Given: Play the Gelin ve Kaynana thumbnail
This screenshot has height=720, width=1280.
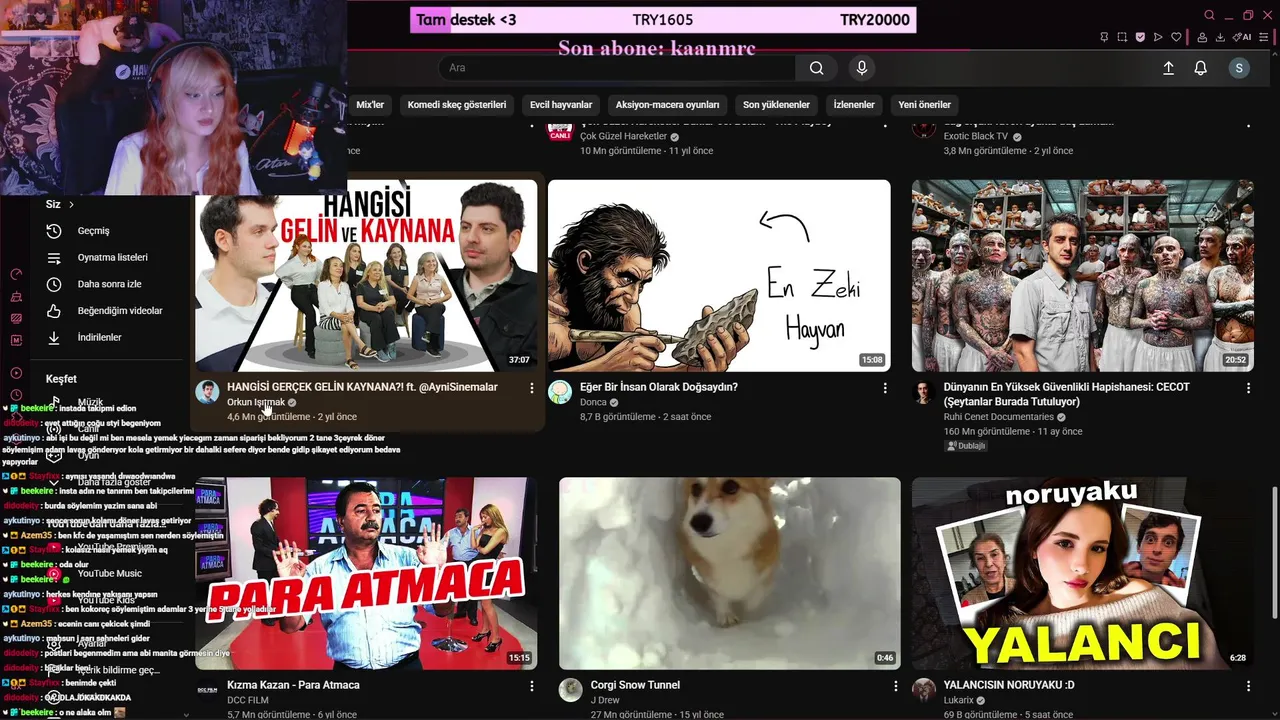Looking at the screenshot, I should click(366, 276).
